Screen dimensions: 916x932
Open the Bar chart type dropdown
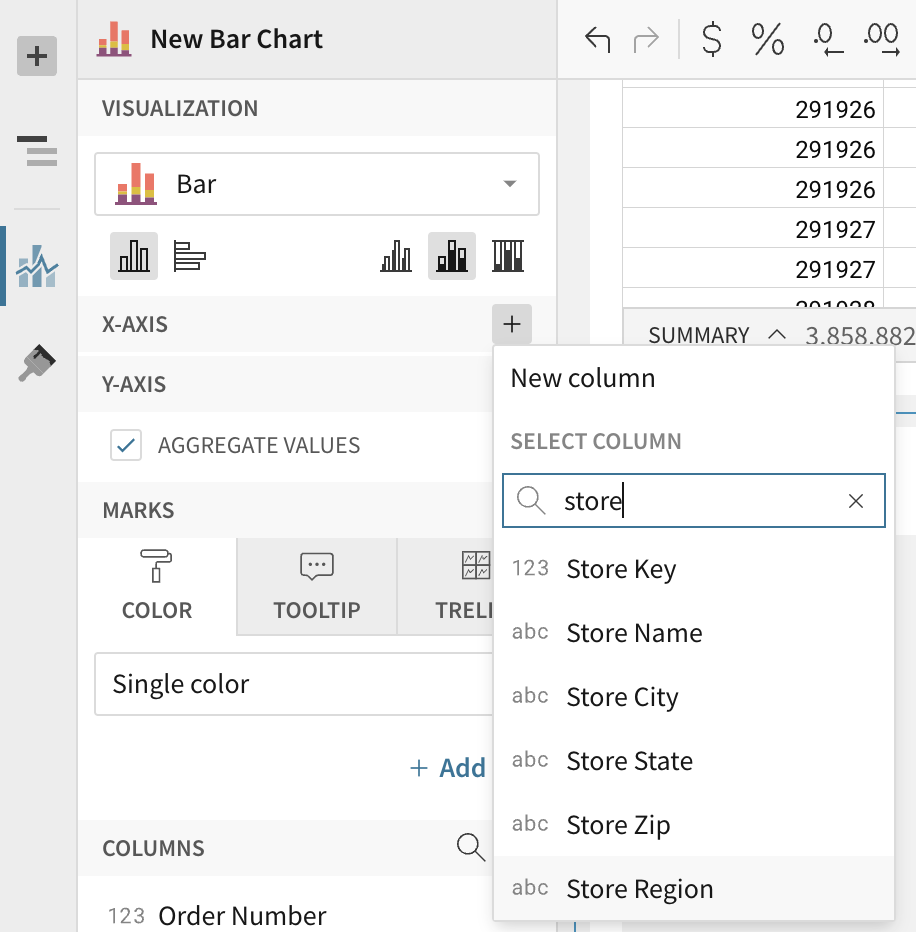(x=316, y=184)
